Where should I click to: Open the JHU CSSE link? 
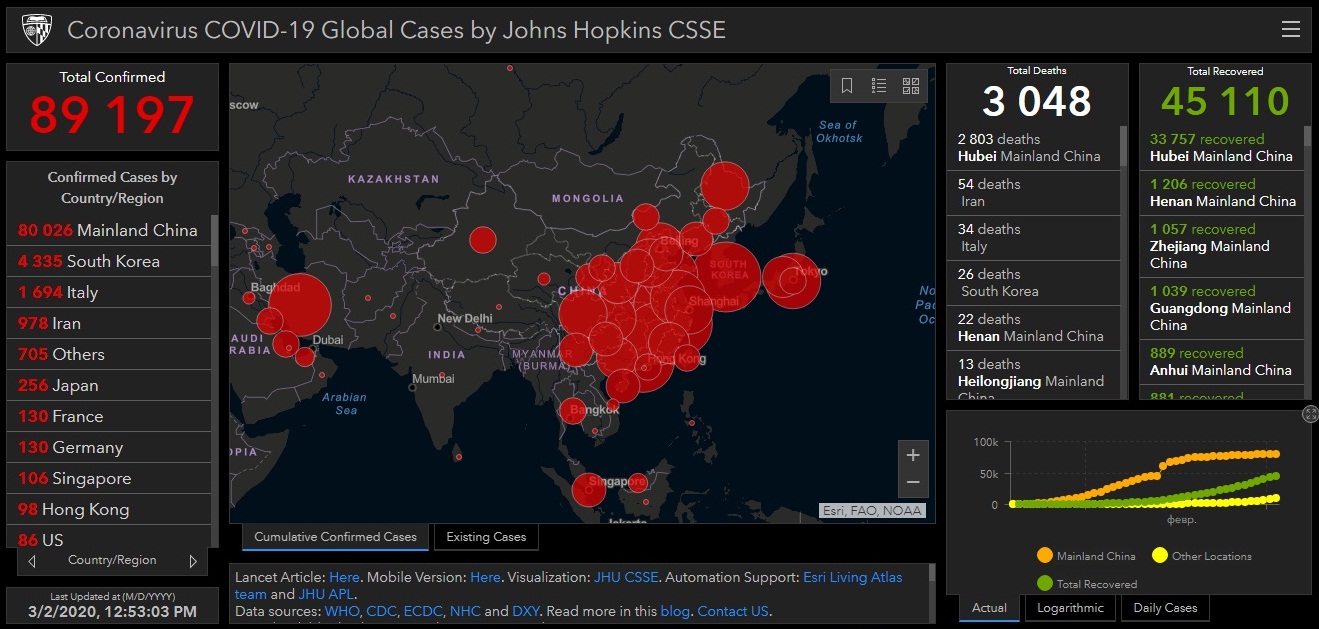click(x=625, y=577)
